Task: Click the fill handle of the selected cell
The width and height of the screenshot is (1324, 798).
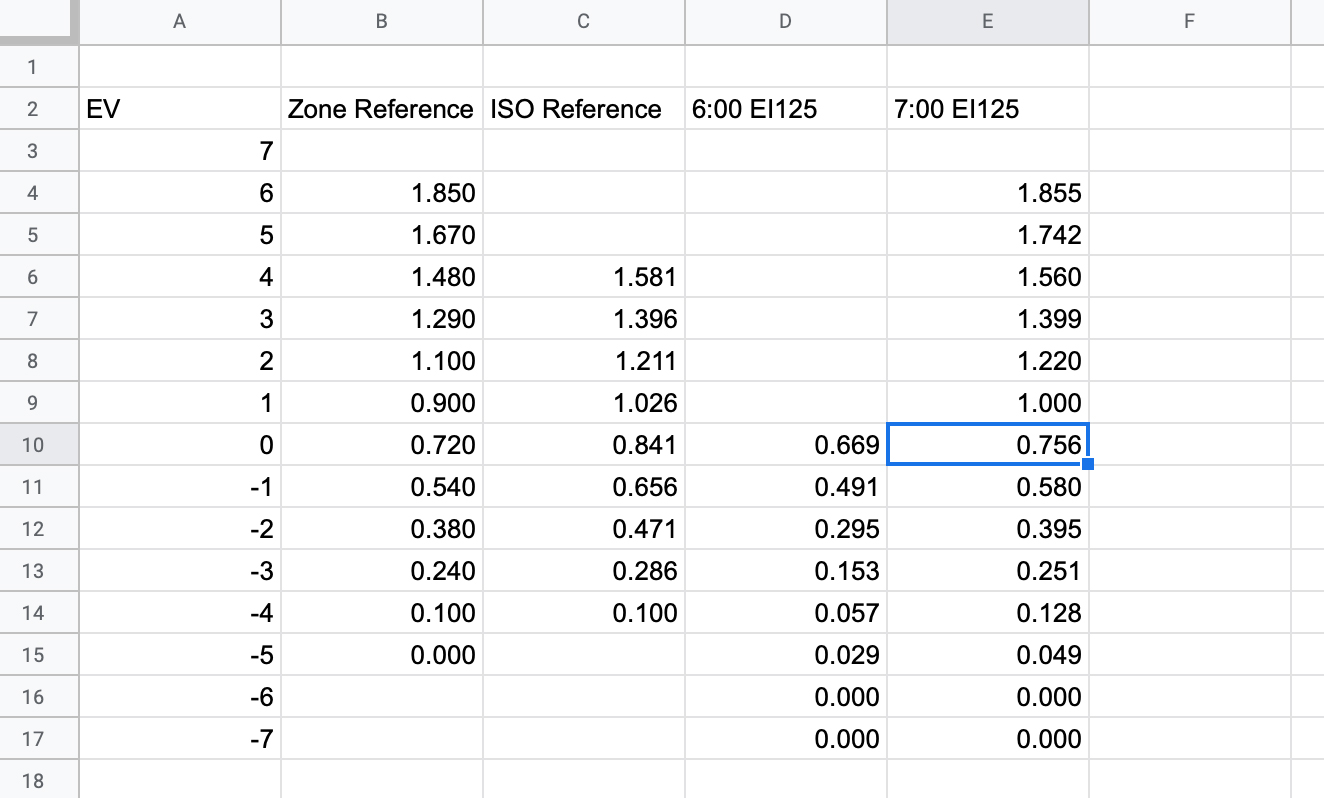Action: pos(1088,464)
